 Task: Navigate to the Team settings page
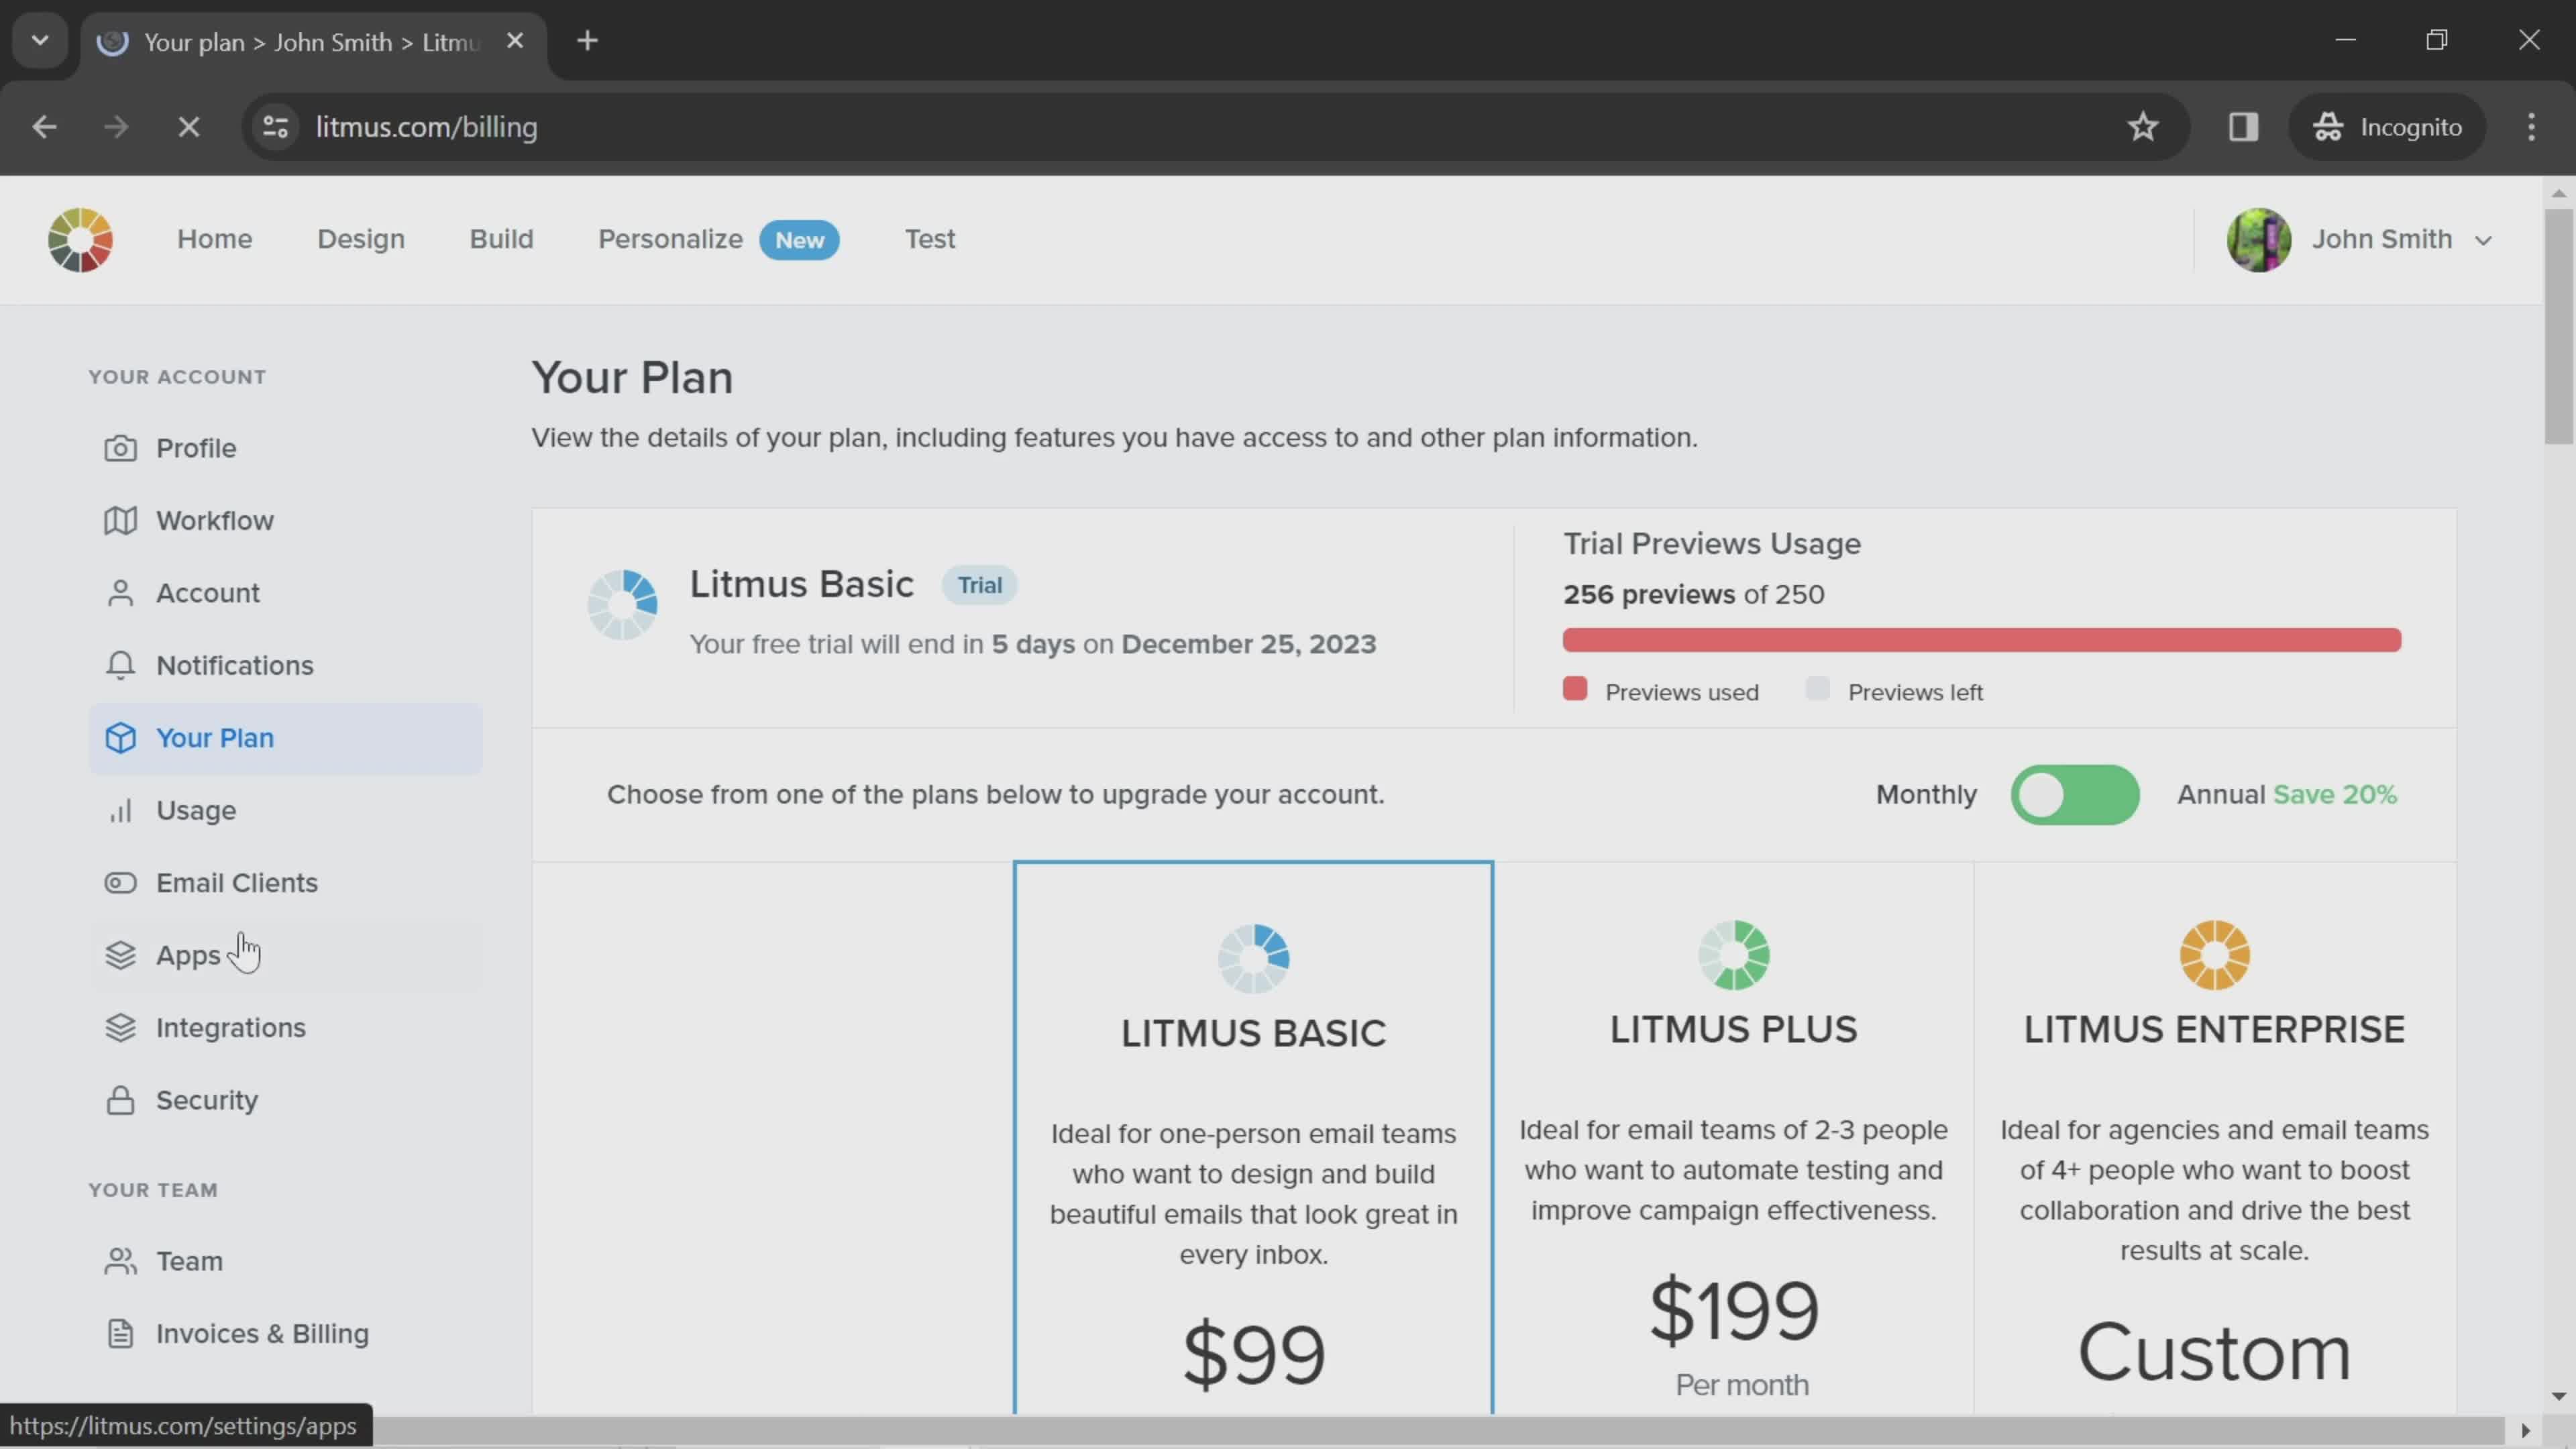coord(189,1261)
